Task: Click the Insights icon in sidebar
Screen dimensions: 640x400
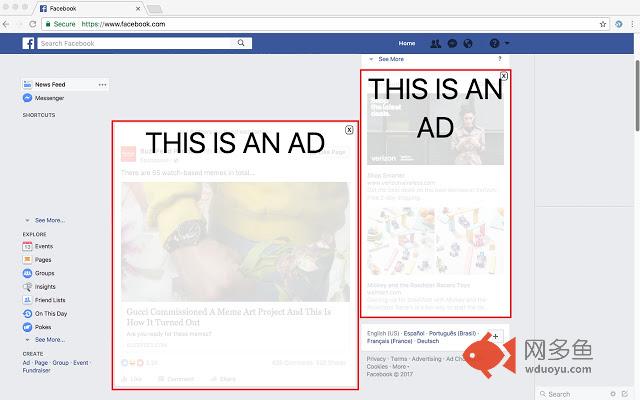Action: click(27, 287)
